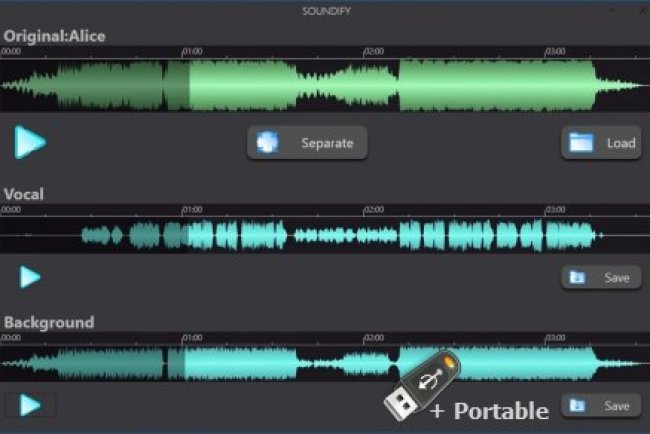Save the Background track
The width and height of the screenshot is (650, 434).
[601, 406]
